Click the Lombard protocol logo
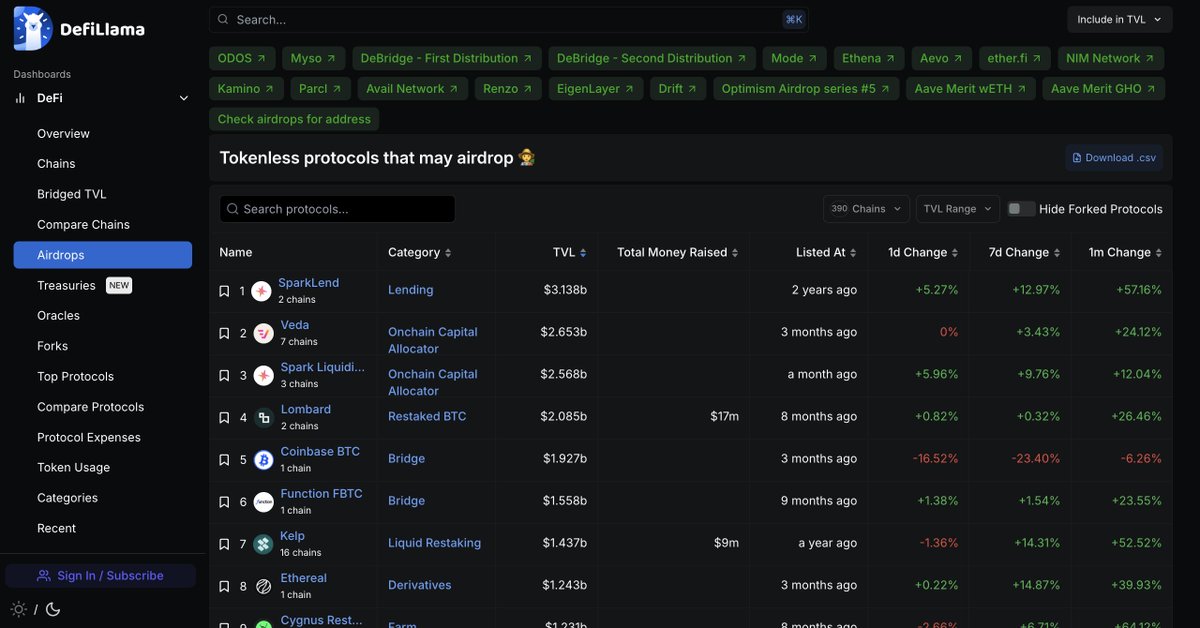Viewport: 1200px width, 628px height. point(263,417)
